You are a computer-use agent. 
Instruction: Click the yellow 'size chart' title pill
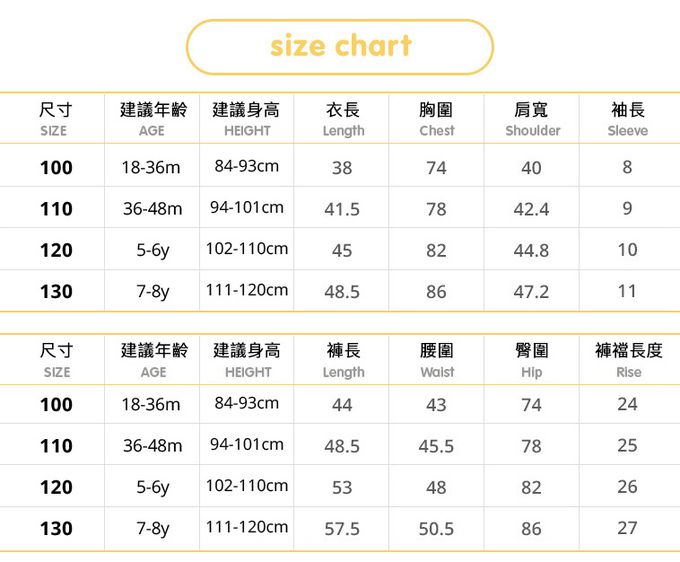tap(340, 46)
